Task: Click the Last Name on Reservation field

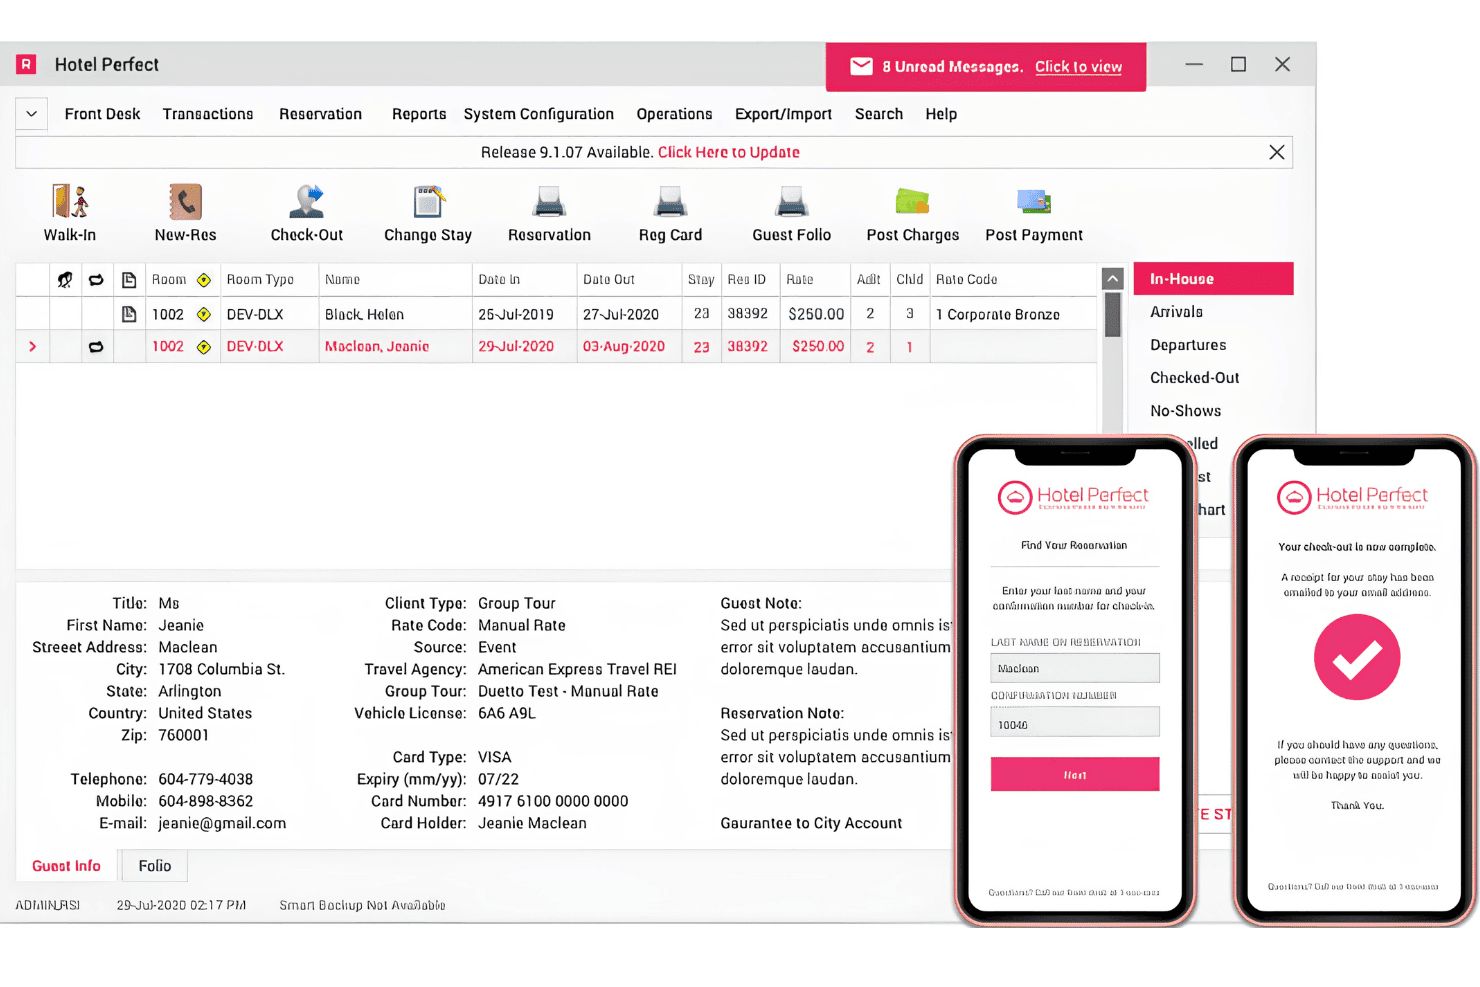Action: coord(1075,668)
